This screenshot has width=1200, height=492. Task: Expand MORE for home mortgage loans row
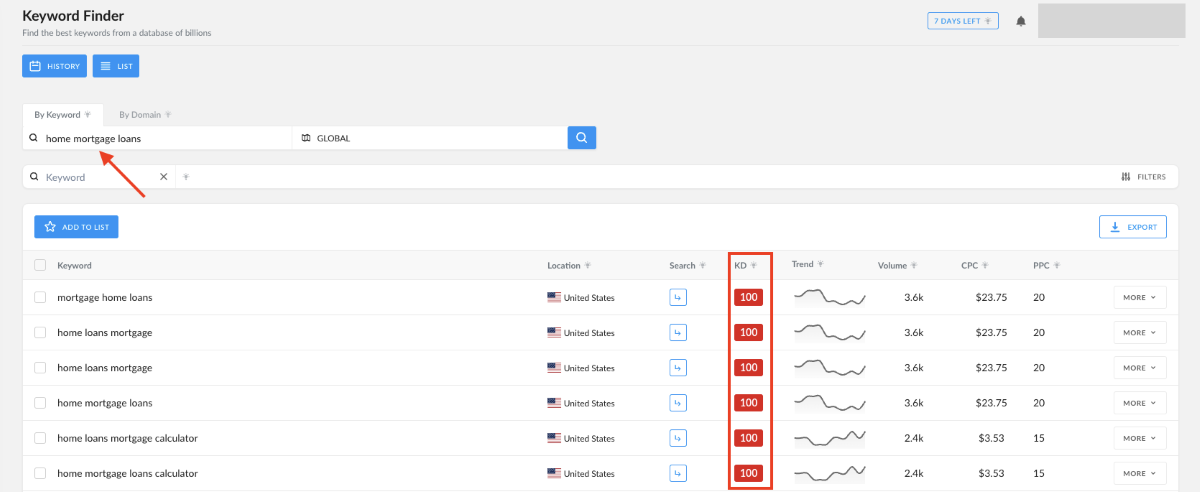[1140, 403]
